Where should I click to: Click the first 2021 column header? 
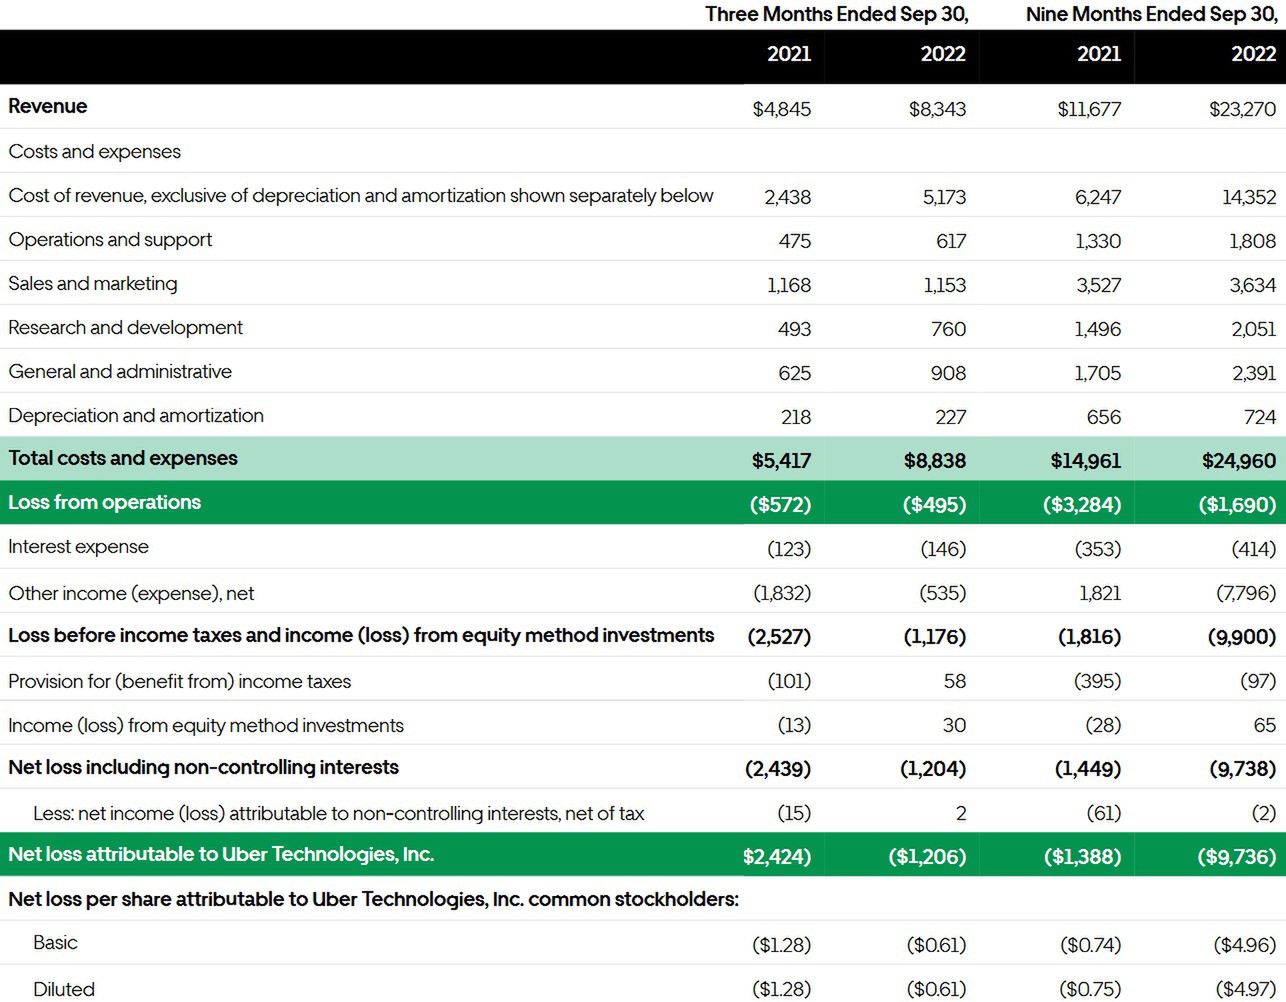click(x=789, y=54)
